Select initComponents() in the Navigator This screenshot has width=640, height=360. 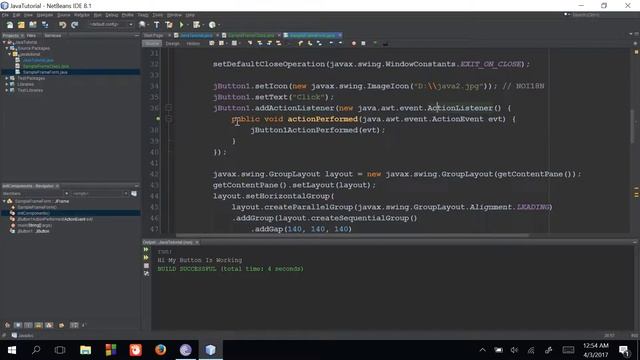click(x=33, y=213)
